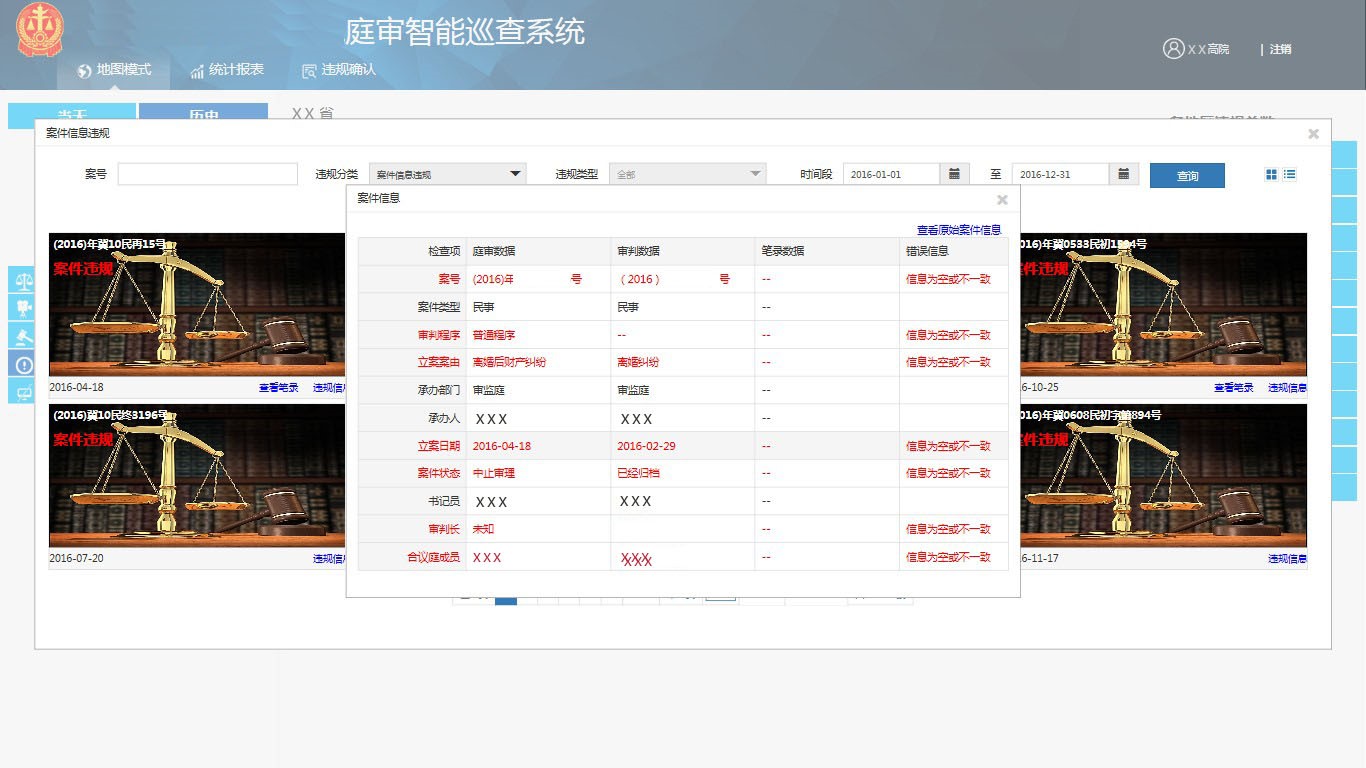Open the 查看原始案件信息 link
1366x768 pixels.
click(x=958, y=230)
